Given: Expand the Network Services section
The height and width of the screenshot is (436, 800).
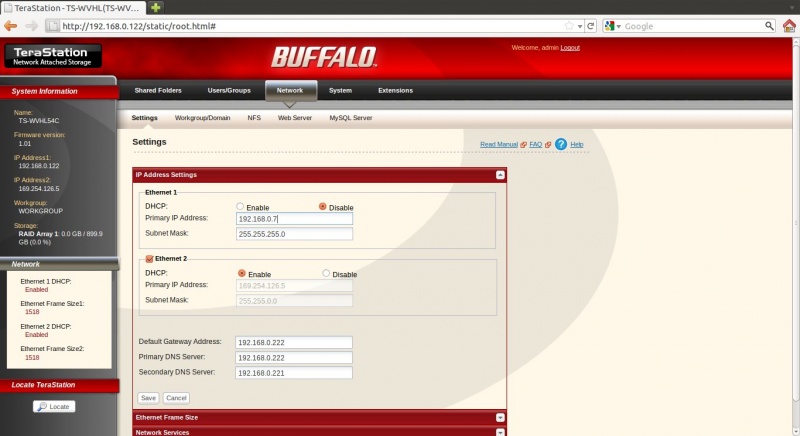Looking at the screenshot, I should pos(500,432).
